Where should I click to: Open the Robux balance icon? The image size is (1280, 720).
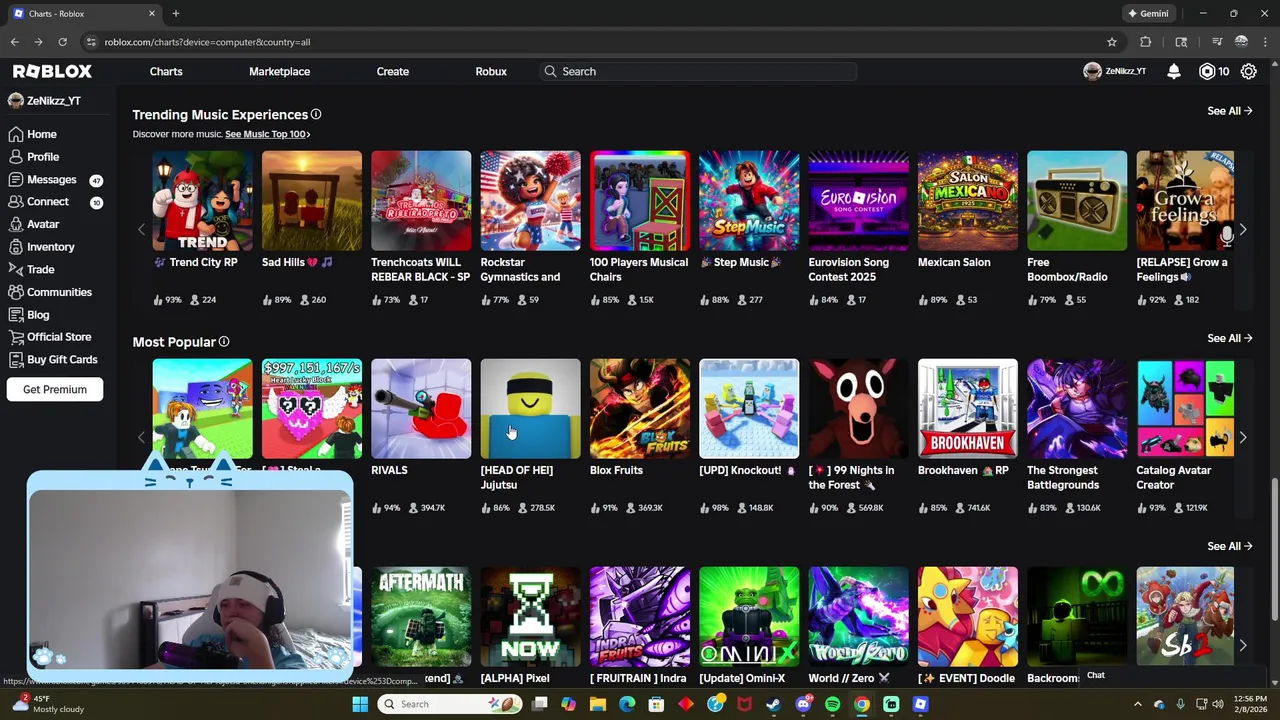pos(1207,71)
